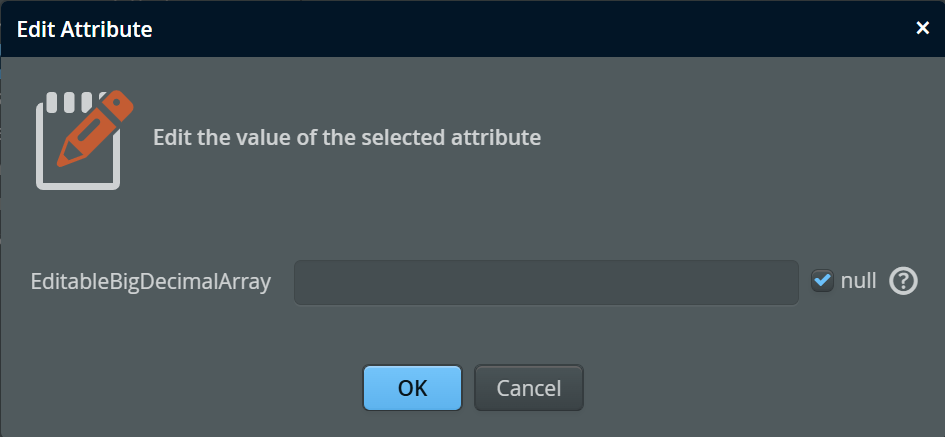Toggle the null checkbox
The width and height of the screenshot is (945, 437).
822,282
